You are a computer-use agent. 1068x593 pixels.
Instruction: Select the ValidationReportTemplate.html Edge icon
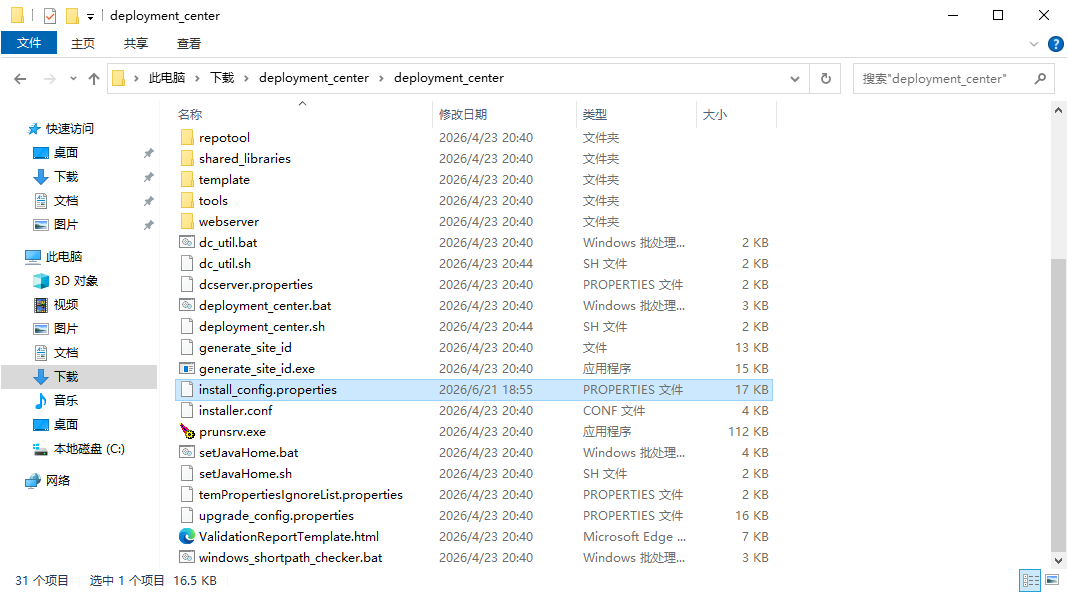click(x=187, y=536)
